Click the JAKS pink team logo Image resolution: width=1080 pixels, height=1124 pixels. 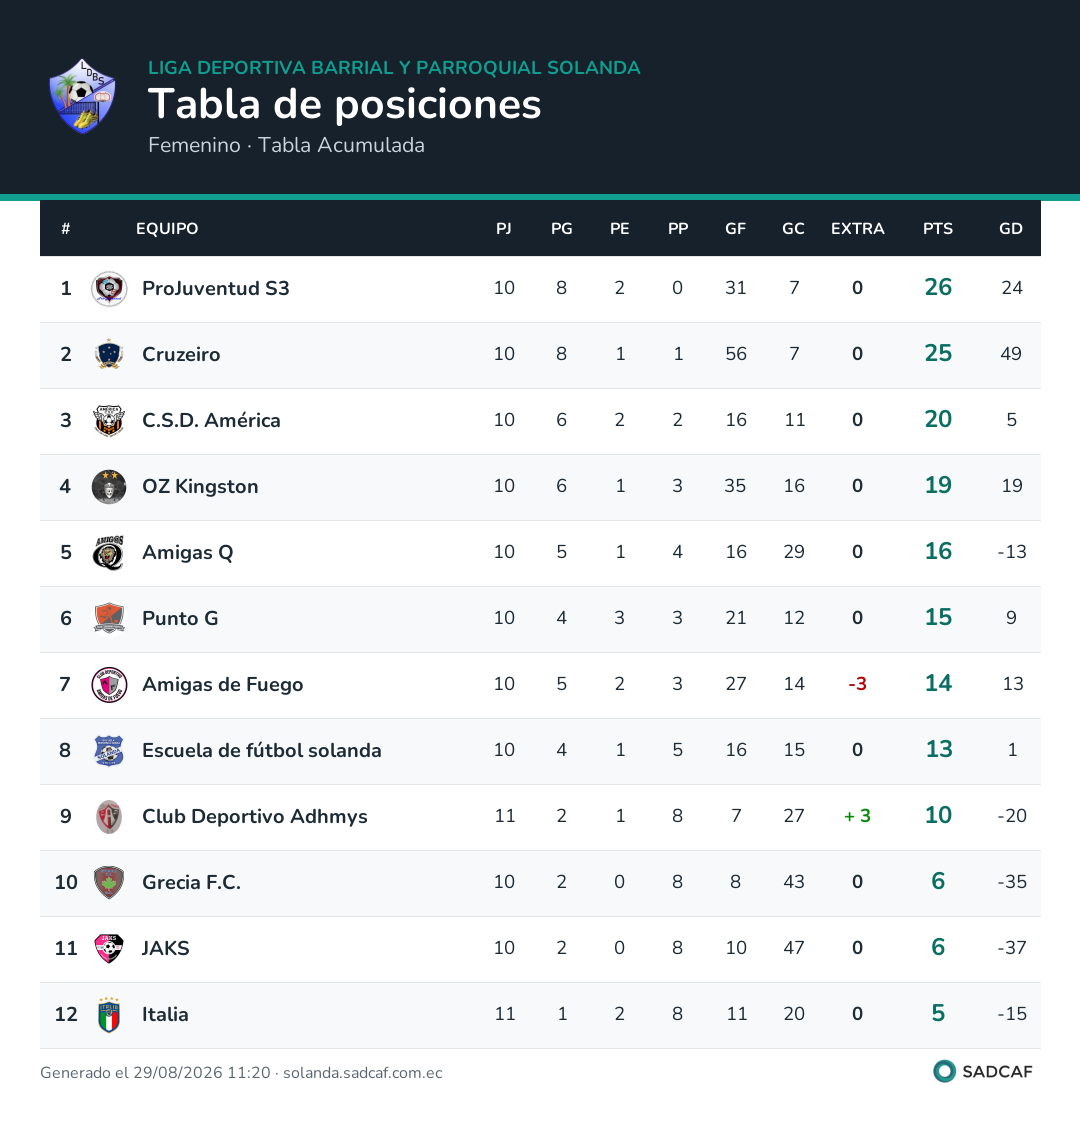[x=109, y=948]
